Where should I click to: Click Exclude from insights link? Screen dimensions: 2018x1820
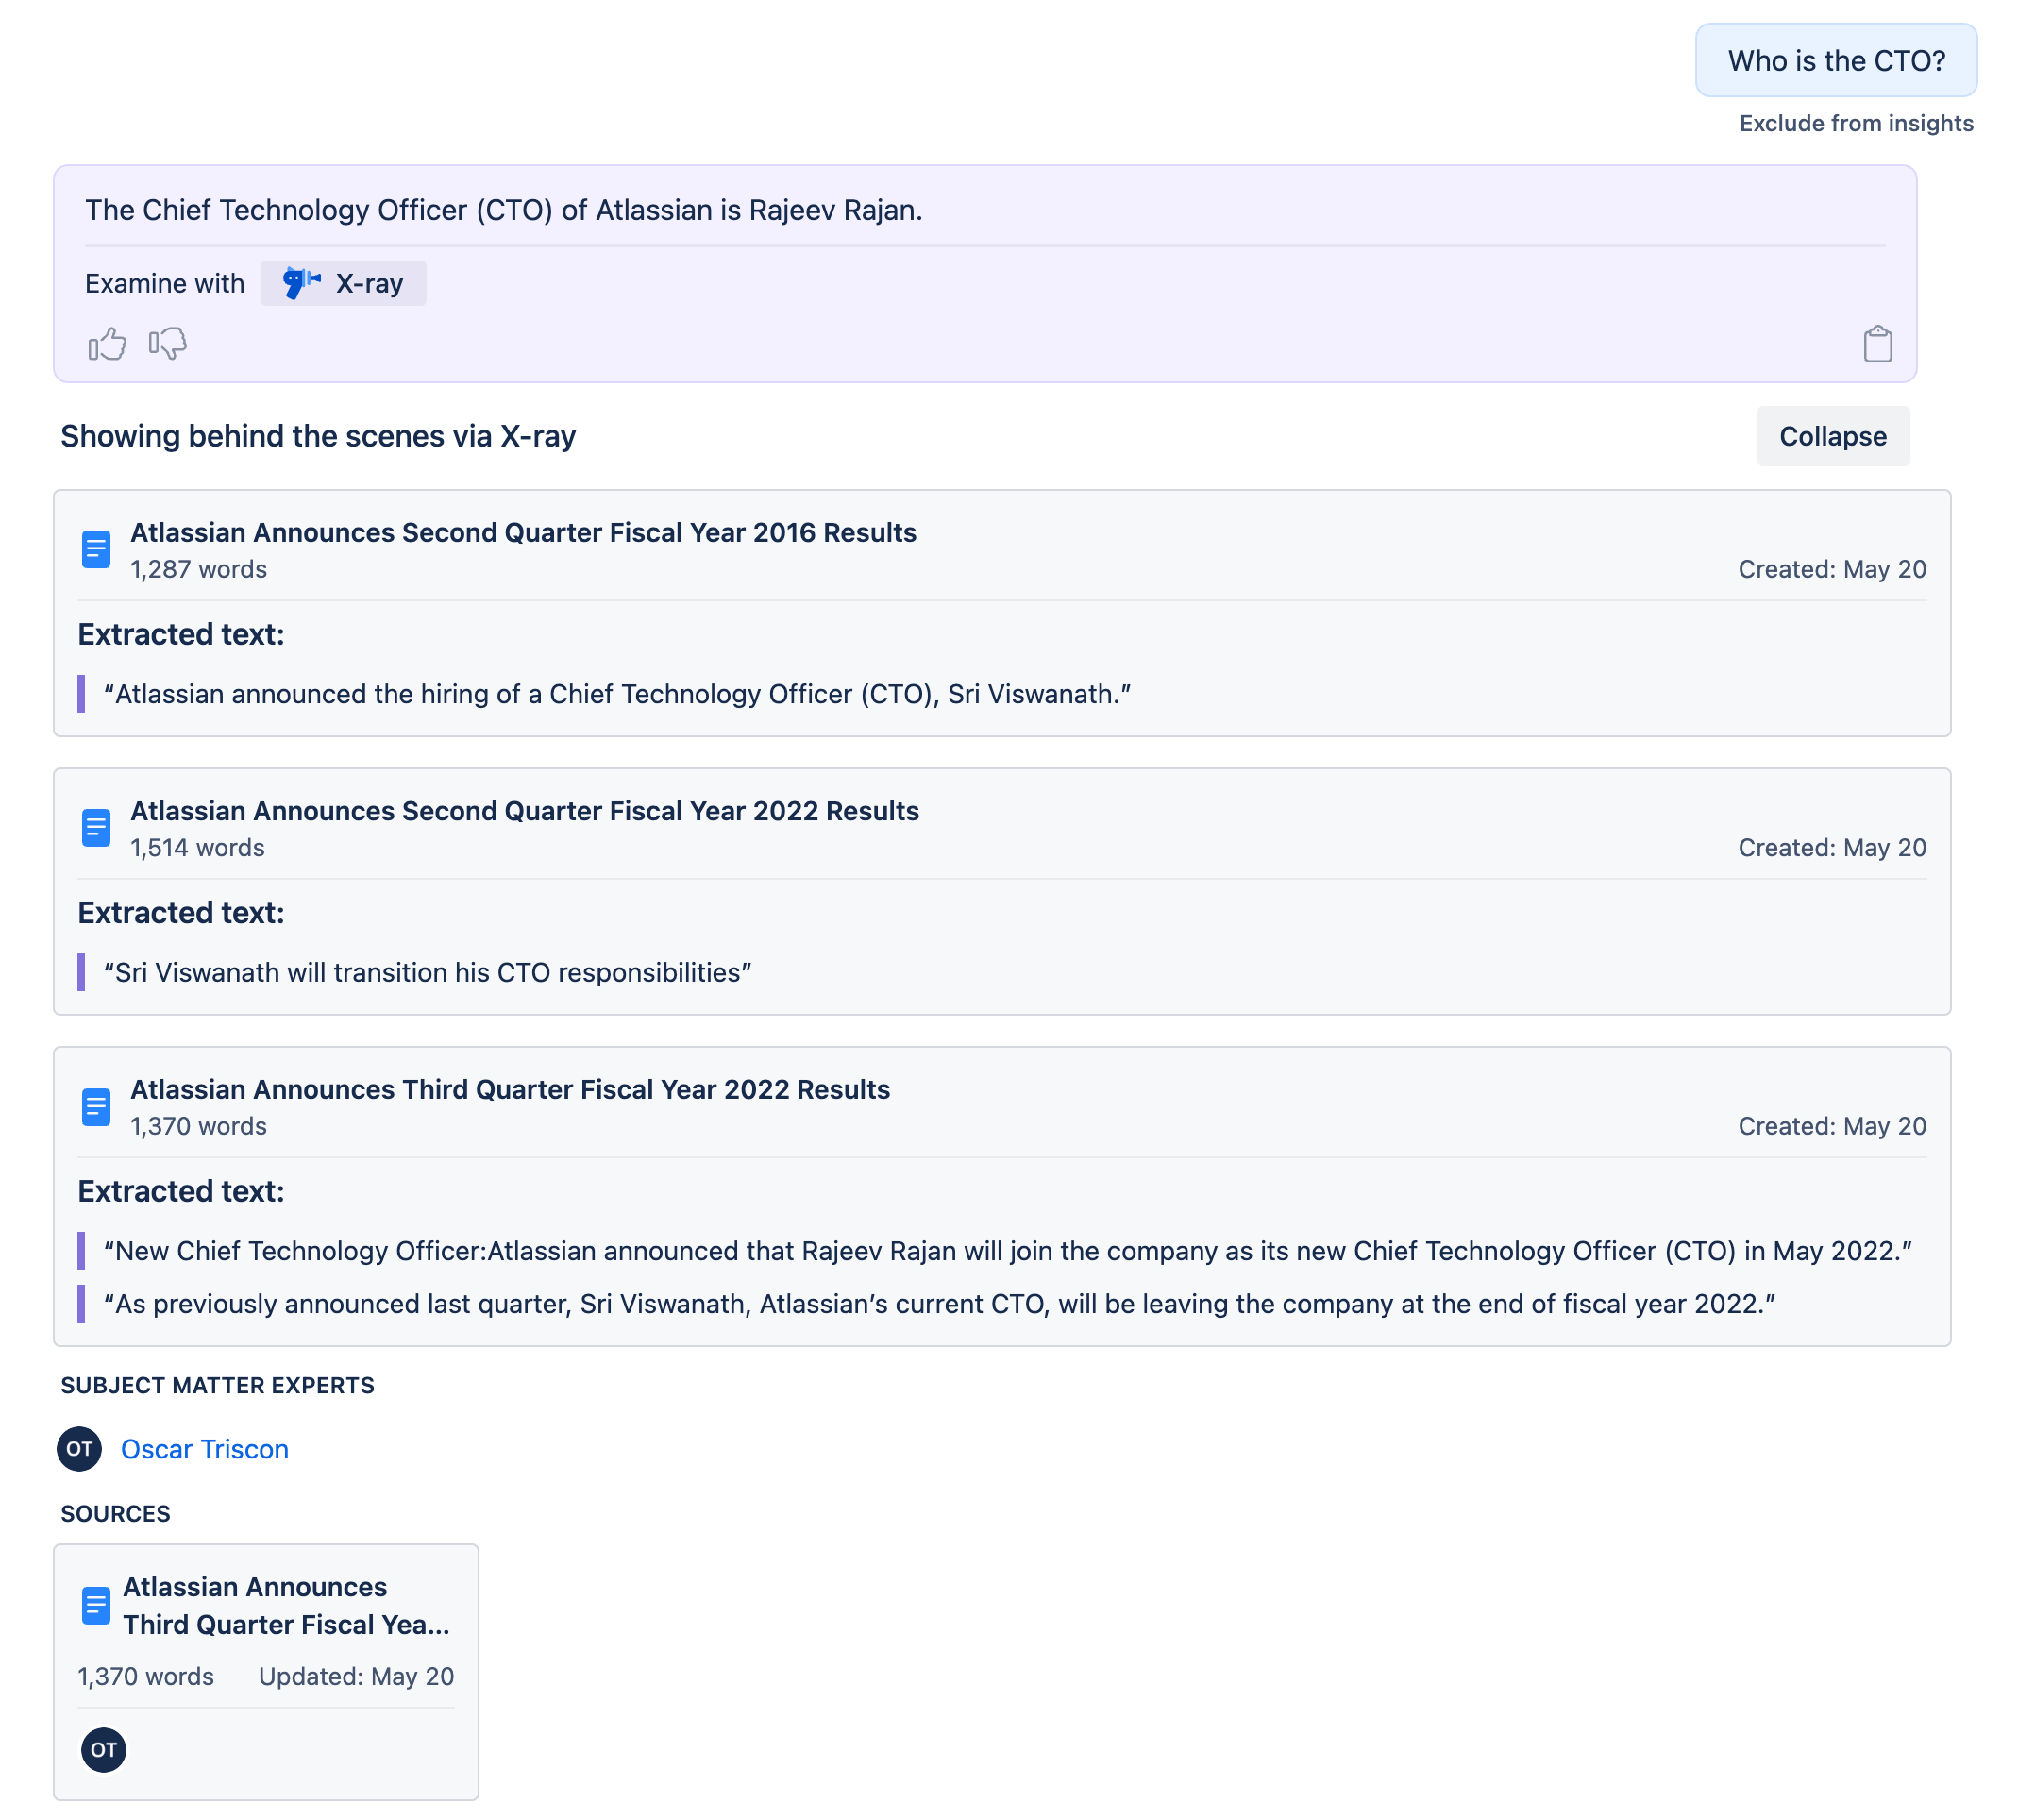point(1855,123)
